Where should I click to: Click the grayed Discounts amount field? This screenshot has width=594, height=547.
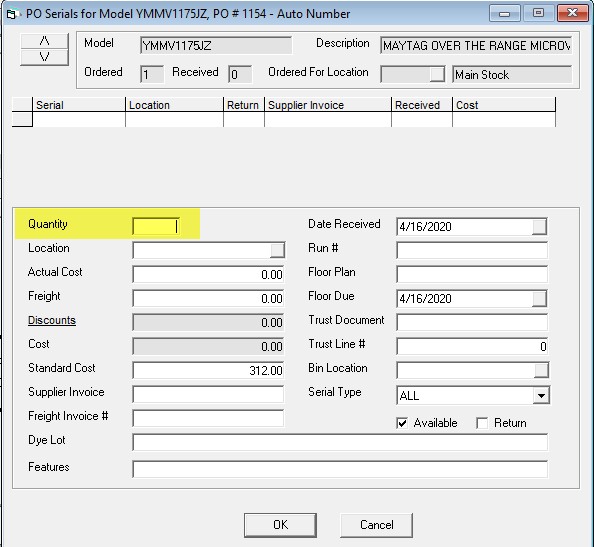[x=208, y=322]
